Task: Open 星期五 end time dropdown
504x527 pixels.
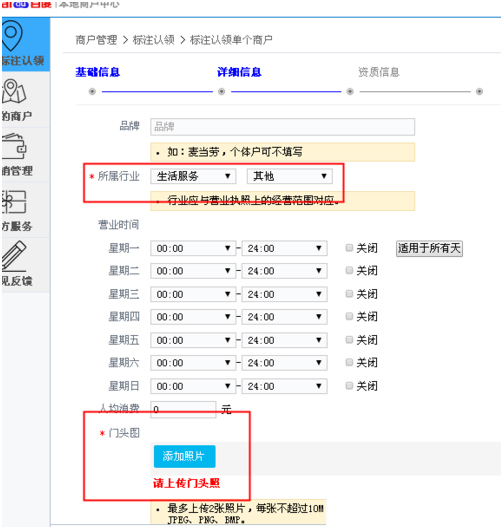Action: (x=284, y=340)
